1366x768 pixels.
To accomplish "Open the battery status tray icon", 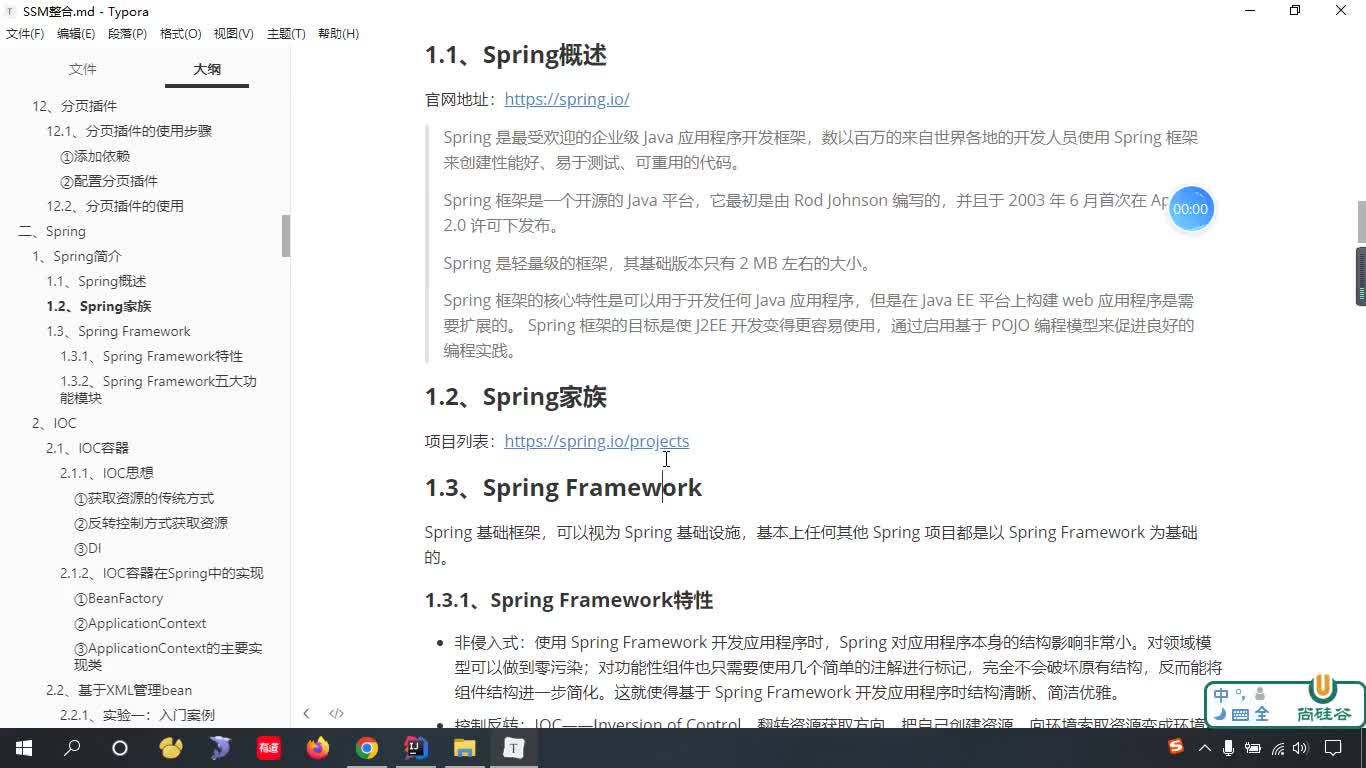I will (x=1254, y=748).
